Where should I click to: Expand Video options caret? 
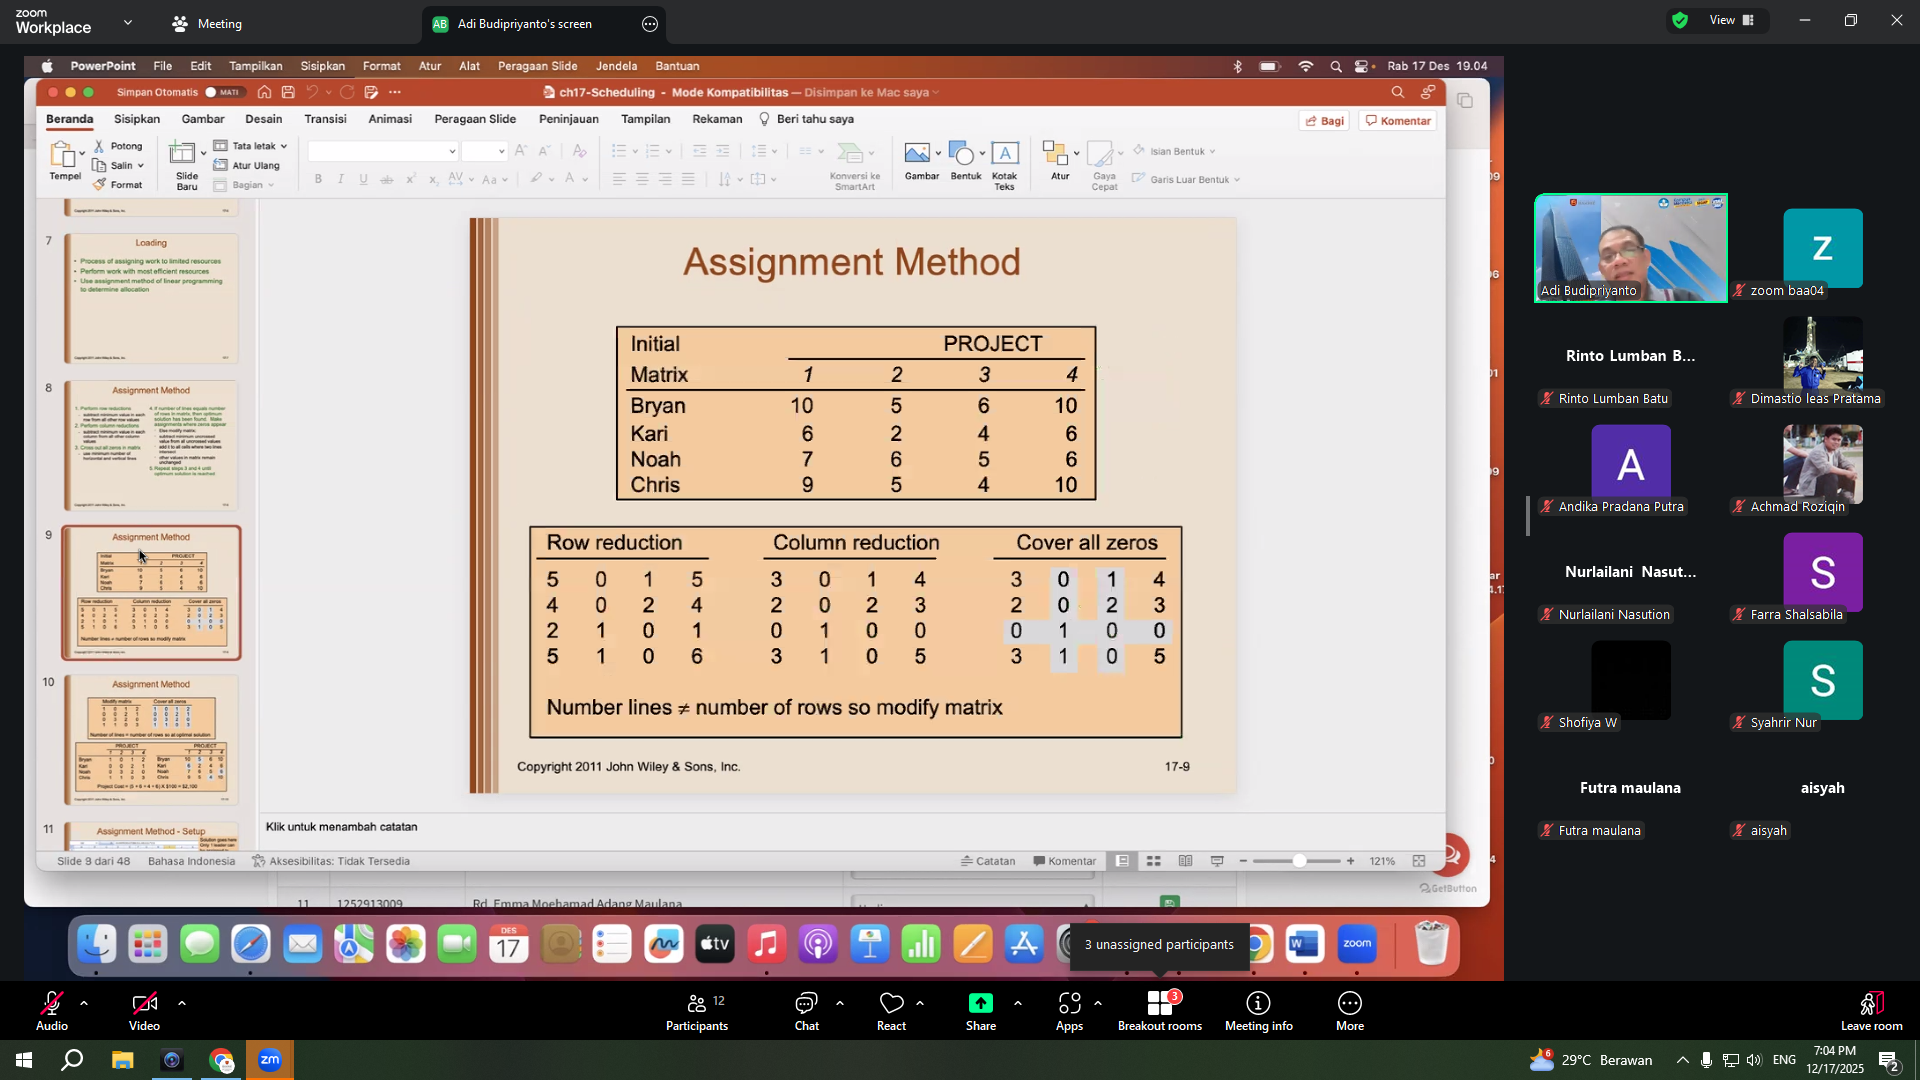pyautogui.click(x=182, y=1003)
